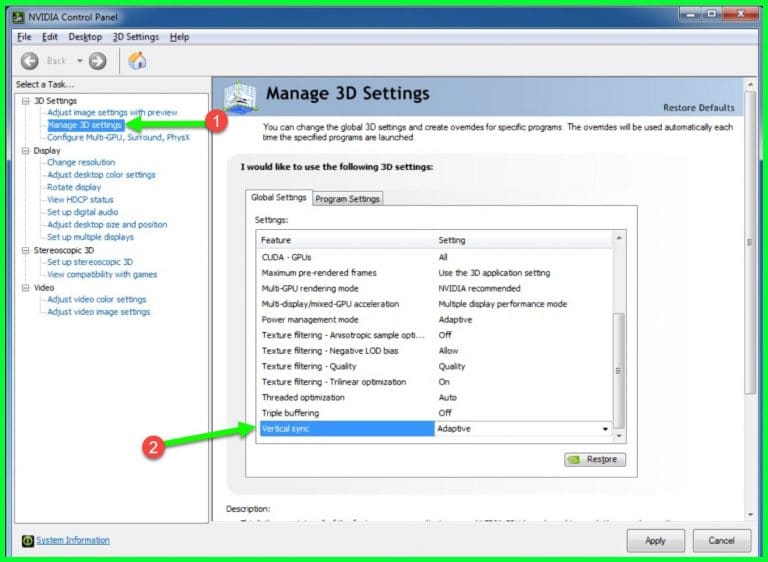The width and height of the screenshot is (768, 562).
Task: Collapse the Display tree node
Action: [25, 151]
